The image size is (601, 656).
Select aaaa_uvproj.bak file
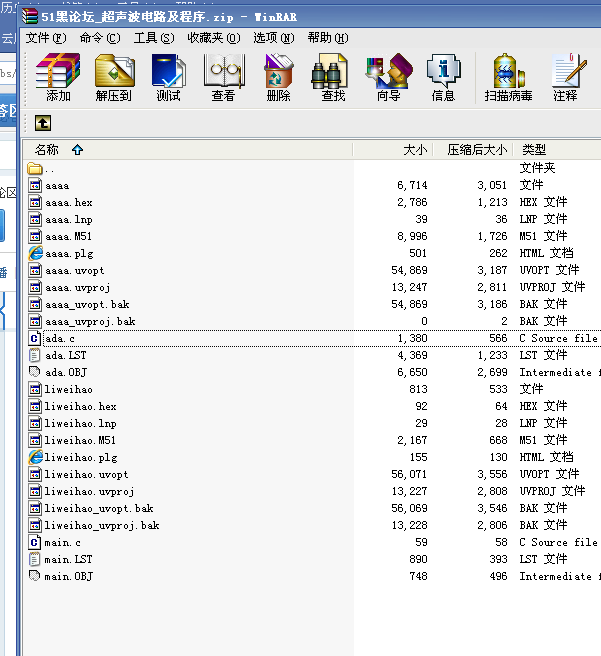(x=90, y=321)
